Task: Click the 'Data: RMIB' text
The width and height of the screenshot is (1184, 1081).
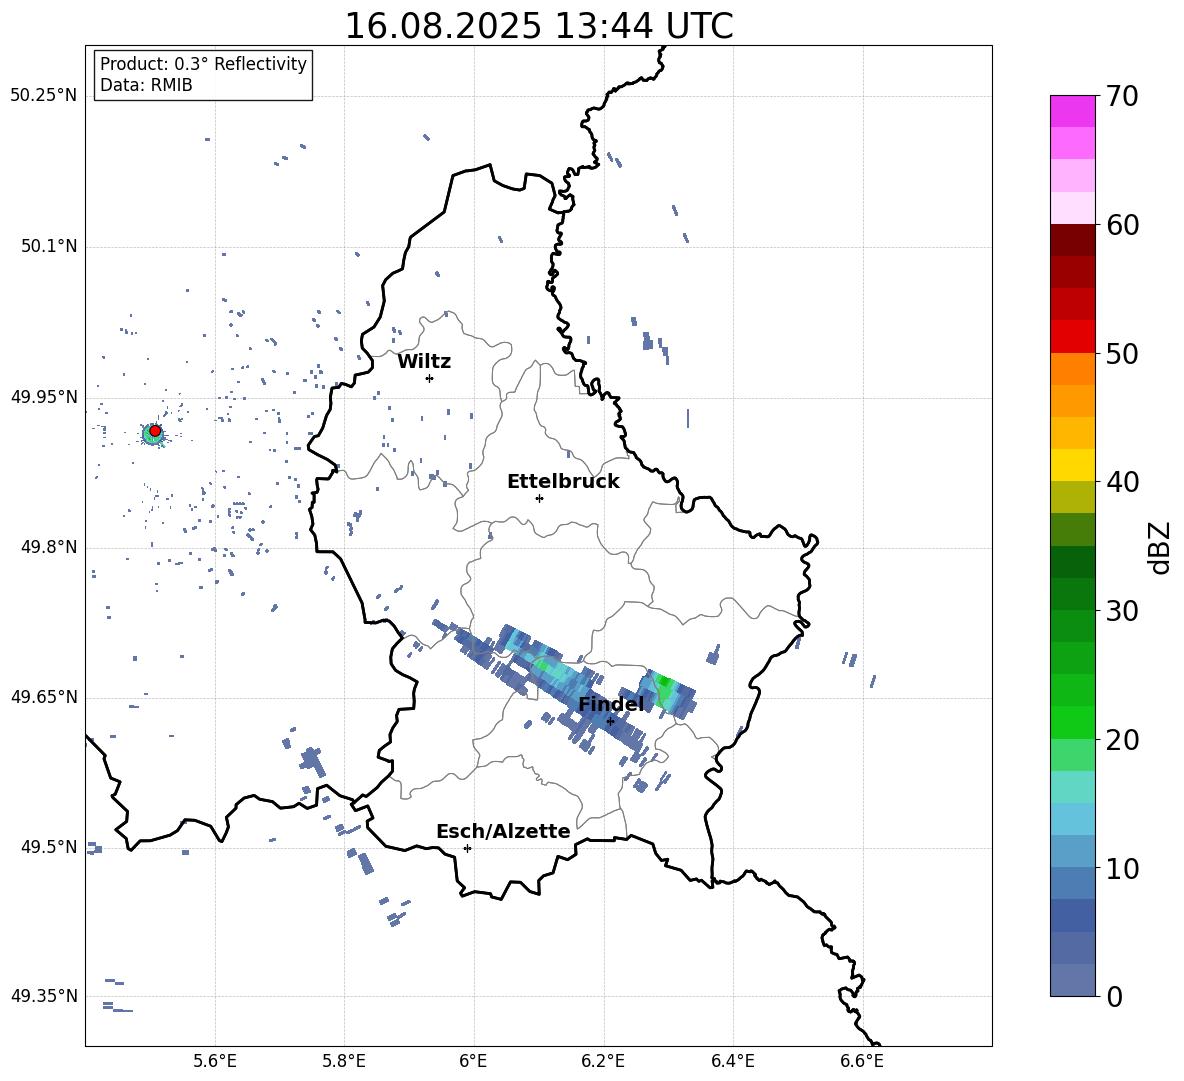Action: pos(146,85)
